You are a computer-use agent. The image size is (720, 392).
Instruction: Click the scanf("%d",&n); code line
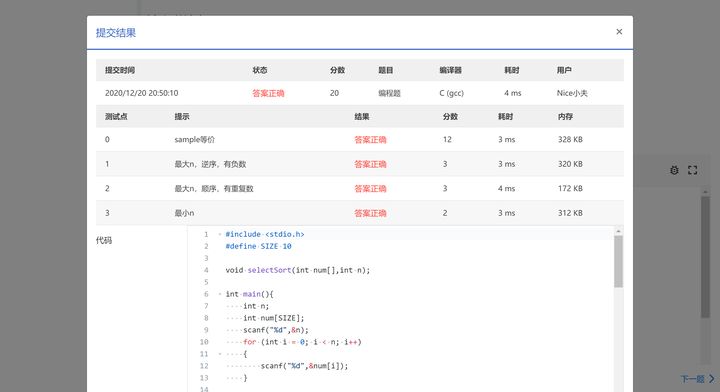point(276,330)
